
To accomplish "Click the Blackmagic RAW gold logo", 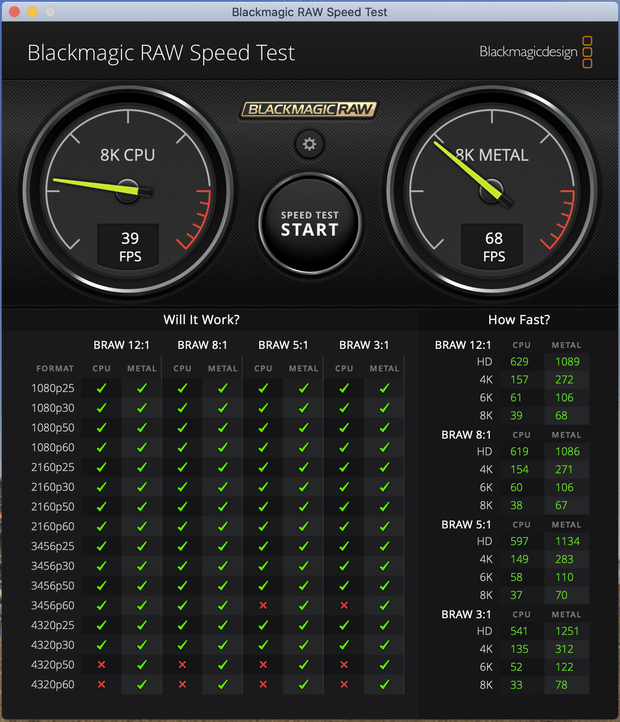I will 309,110.
